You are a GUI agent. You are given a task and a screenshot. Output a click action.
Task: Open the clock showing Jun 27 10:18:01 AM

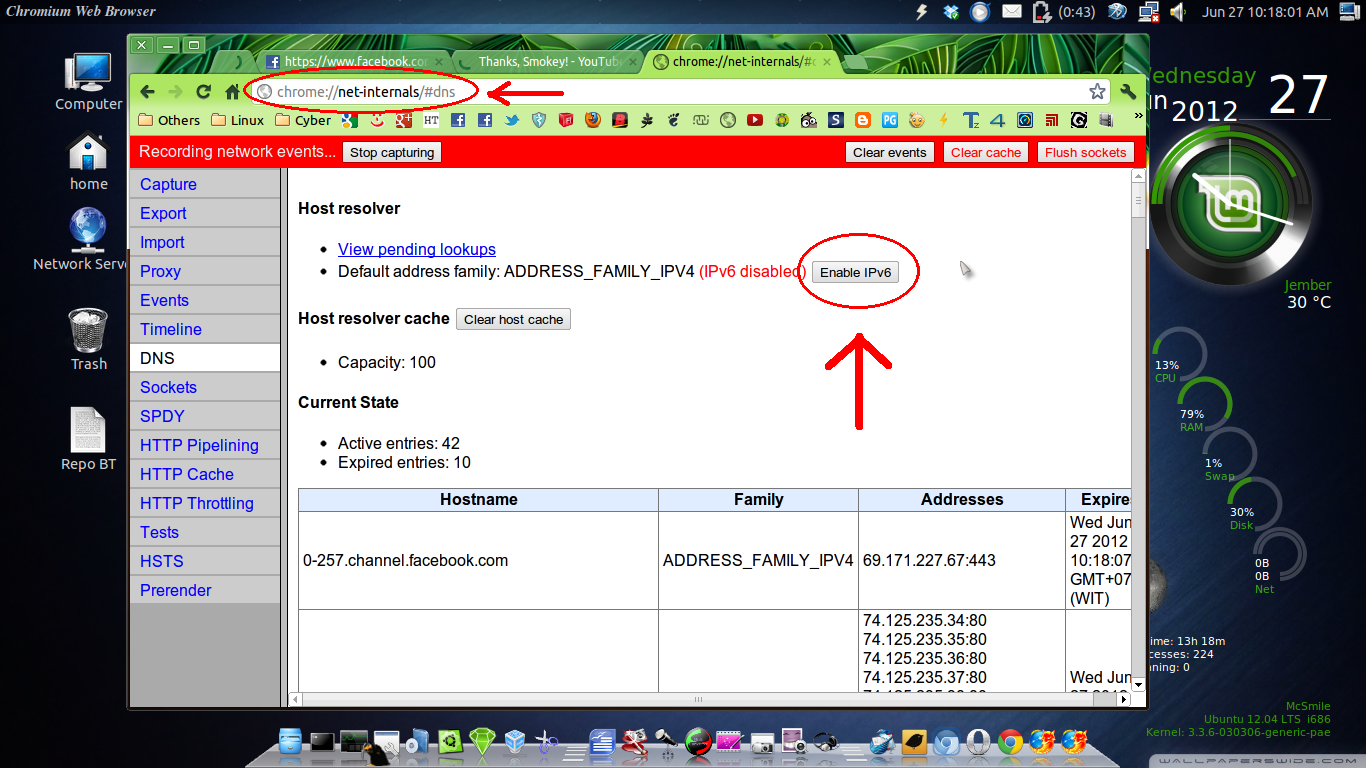pyautogui.click(x=1265, y=12)
